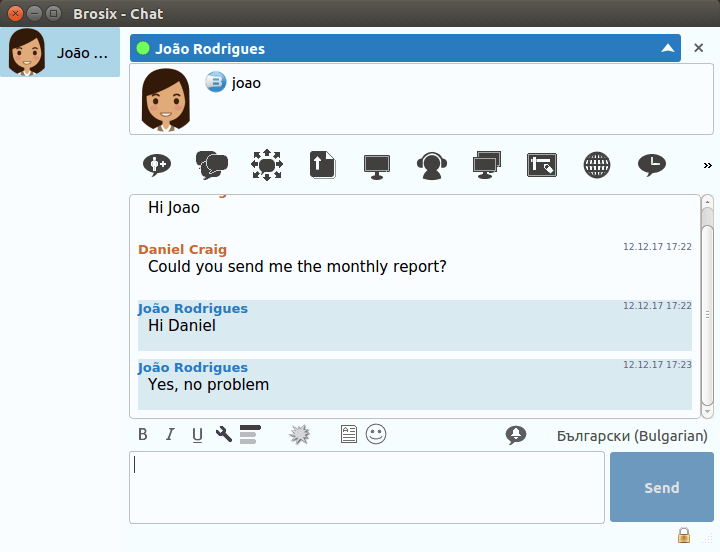Start voice chat with the headset icon
Screen dimensions: 720x552
pos(432,166)
